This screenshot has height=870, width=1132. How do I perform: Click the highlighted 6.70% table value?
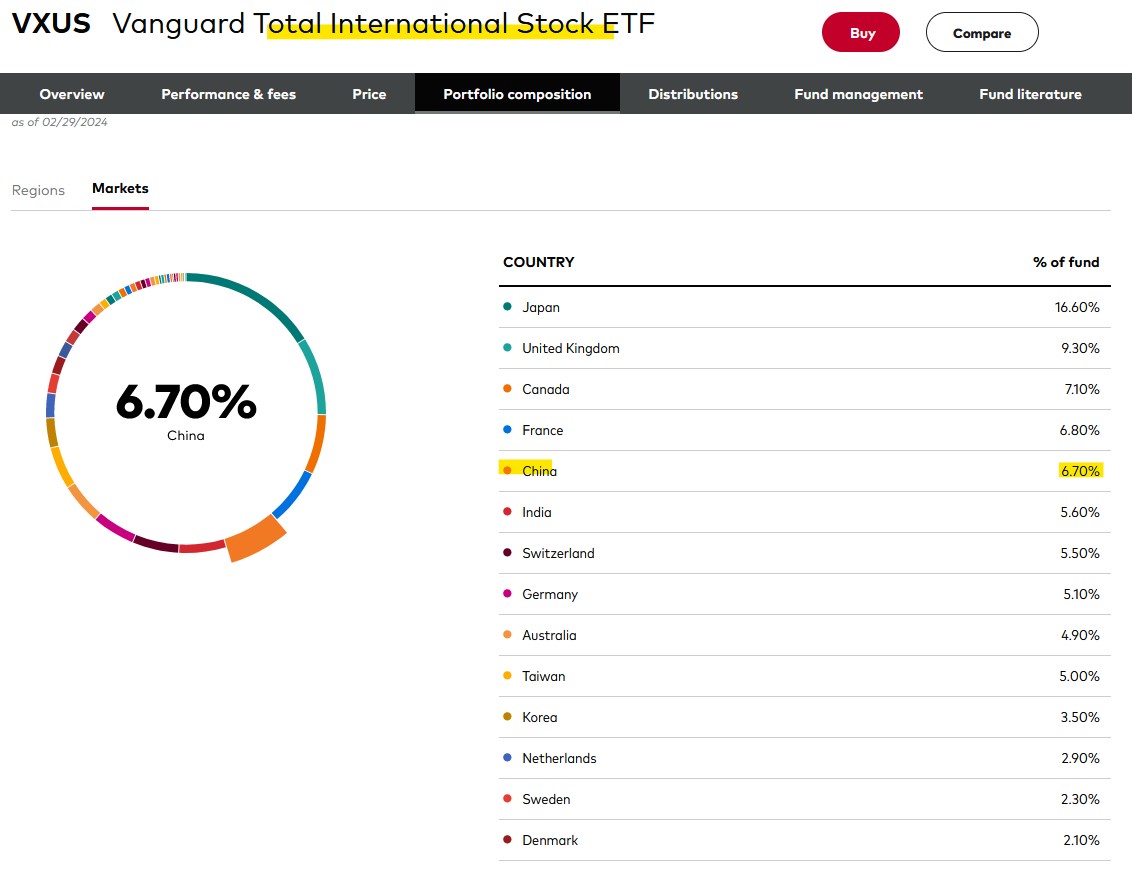(x=1080, y=471)
